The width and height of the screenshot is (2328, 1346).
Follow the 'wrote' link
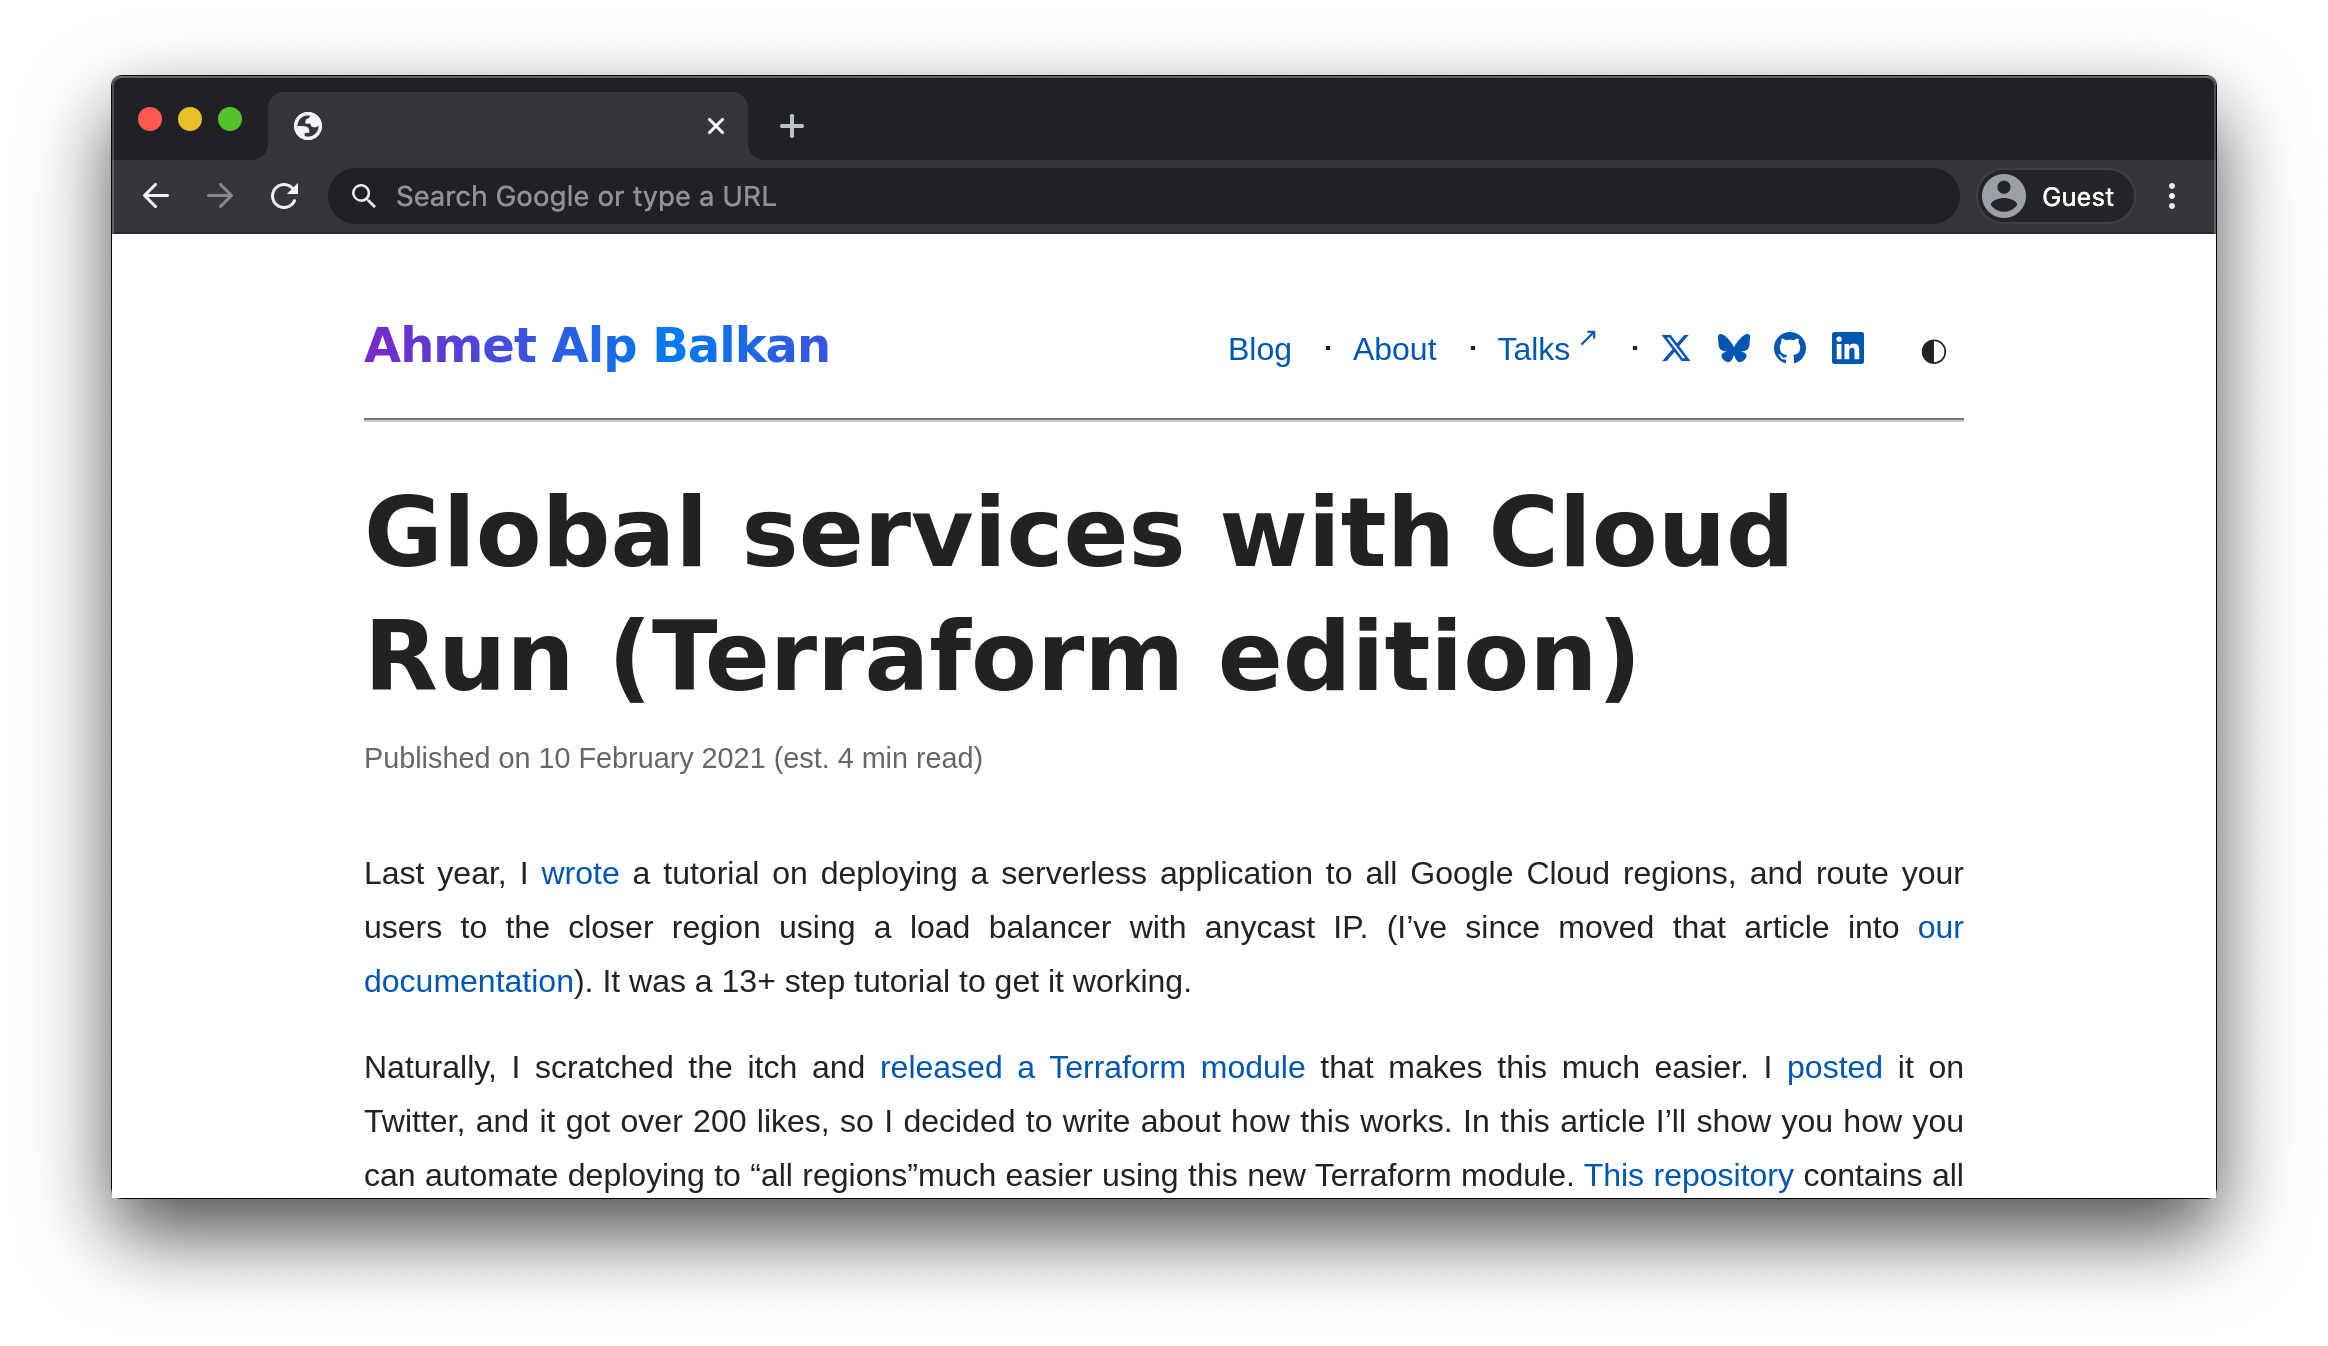(x=580, y=873)
